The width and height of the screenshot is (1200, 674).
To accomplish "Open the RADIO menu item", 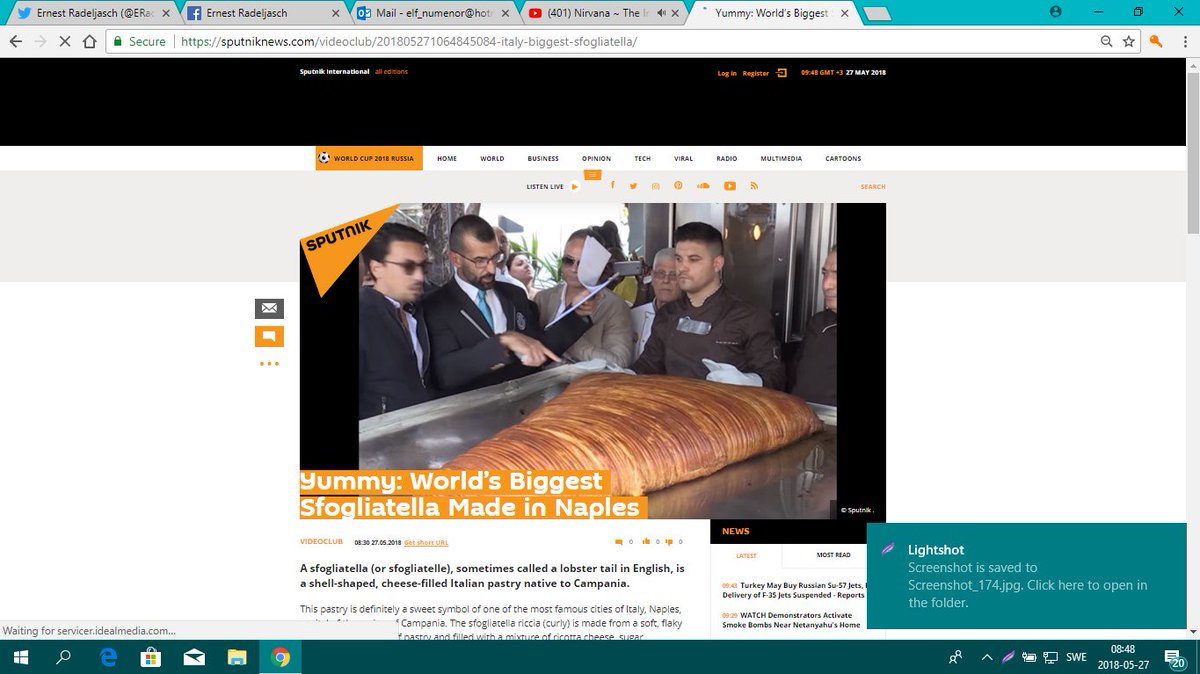I will (x=726, y=158).
